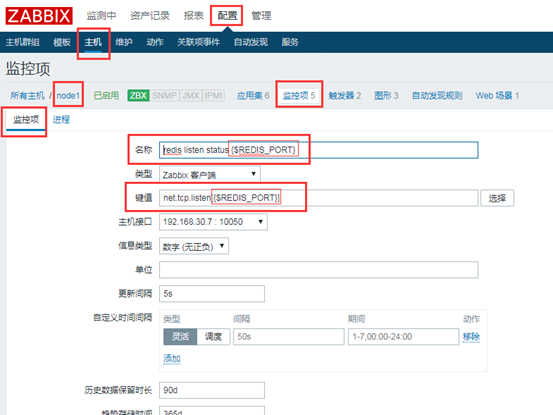Click the 已启用 status link

click(106, 96)
